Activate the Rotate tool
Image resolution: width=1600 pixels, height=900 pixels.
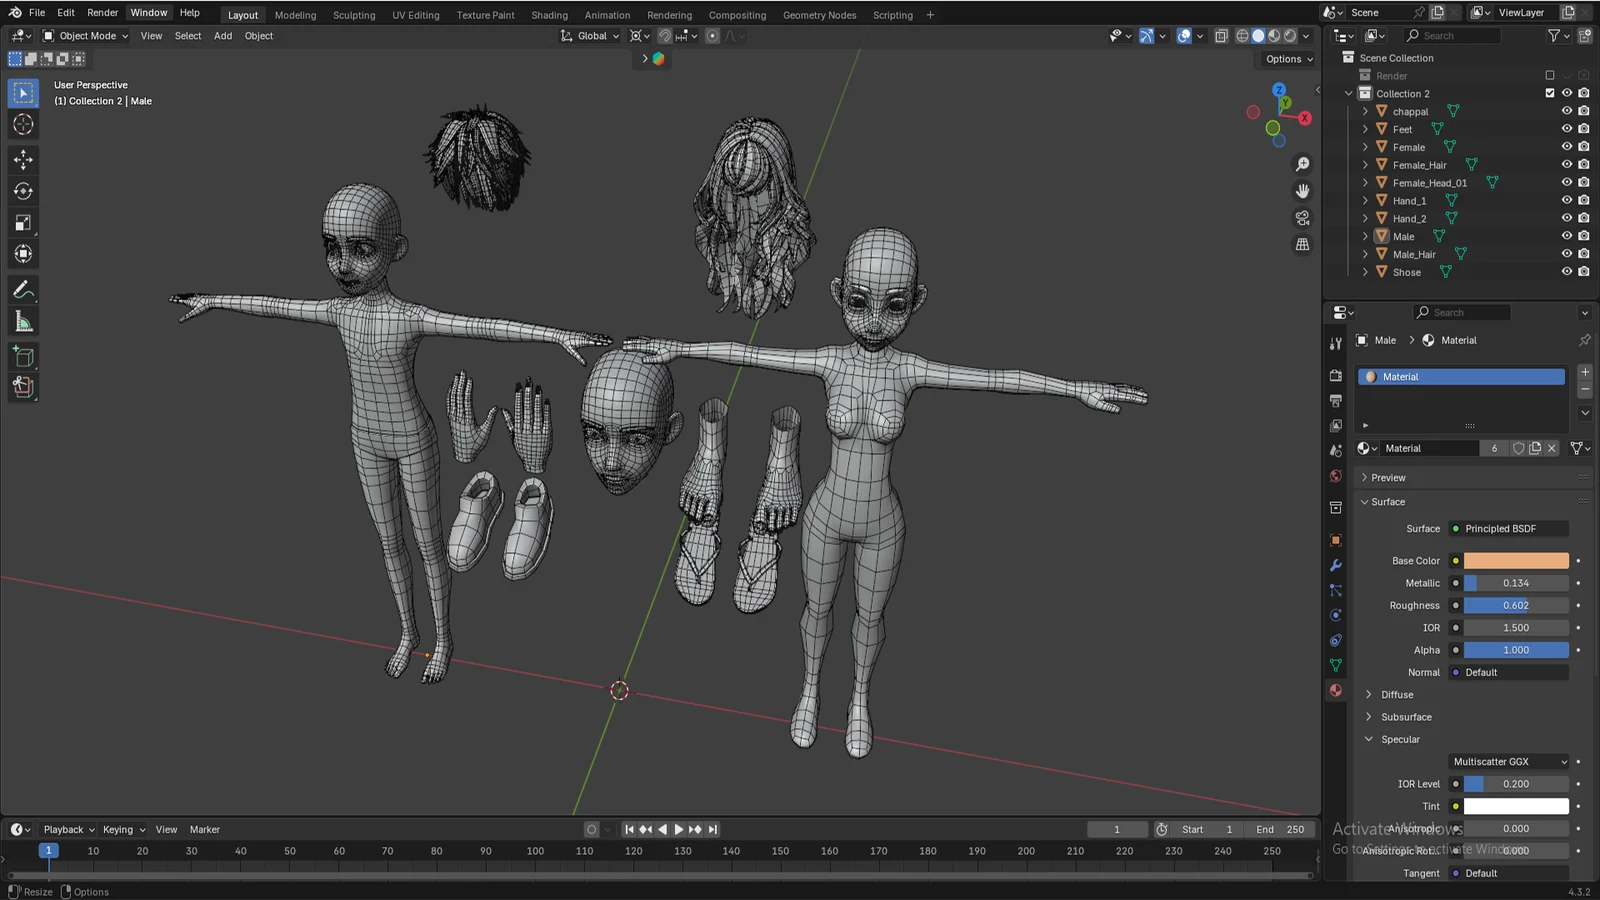[x=22, y=190]
